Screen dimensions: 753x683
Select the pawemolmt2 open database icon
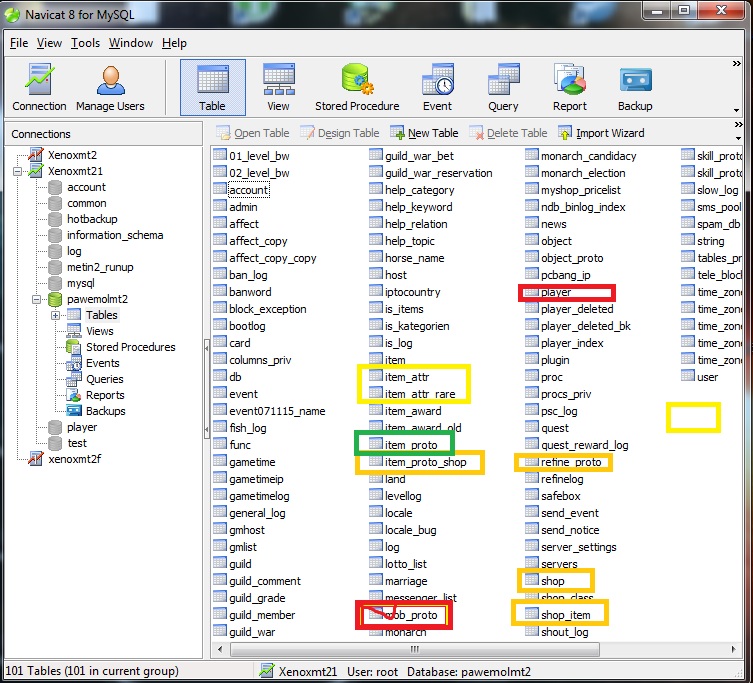(x=55, y=299)
